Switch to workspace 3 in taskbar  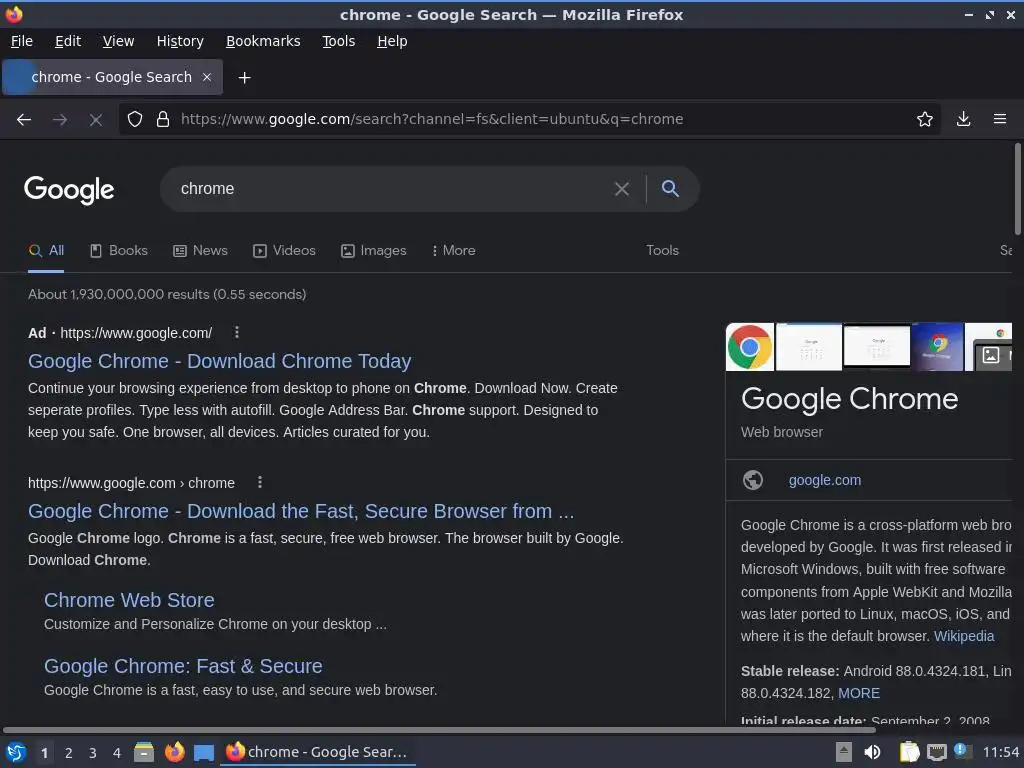(x=93, y=753)
